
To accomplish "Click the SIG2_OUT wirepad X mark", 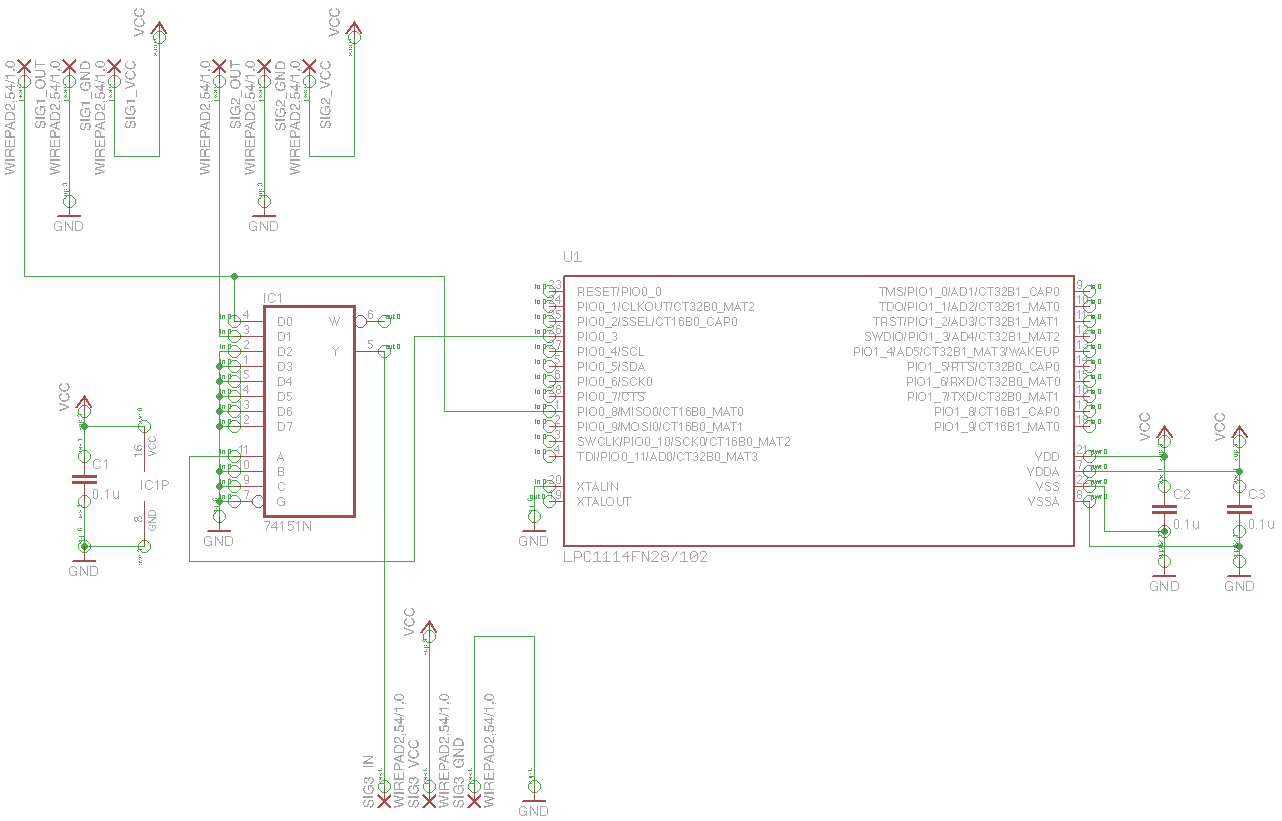I will tap(219, 66).
